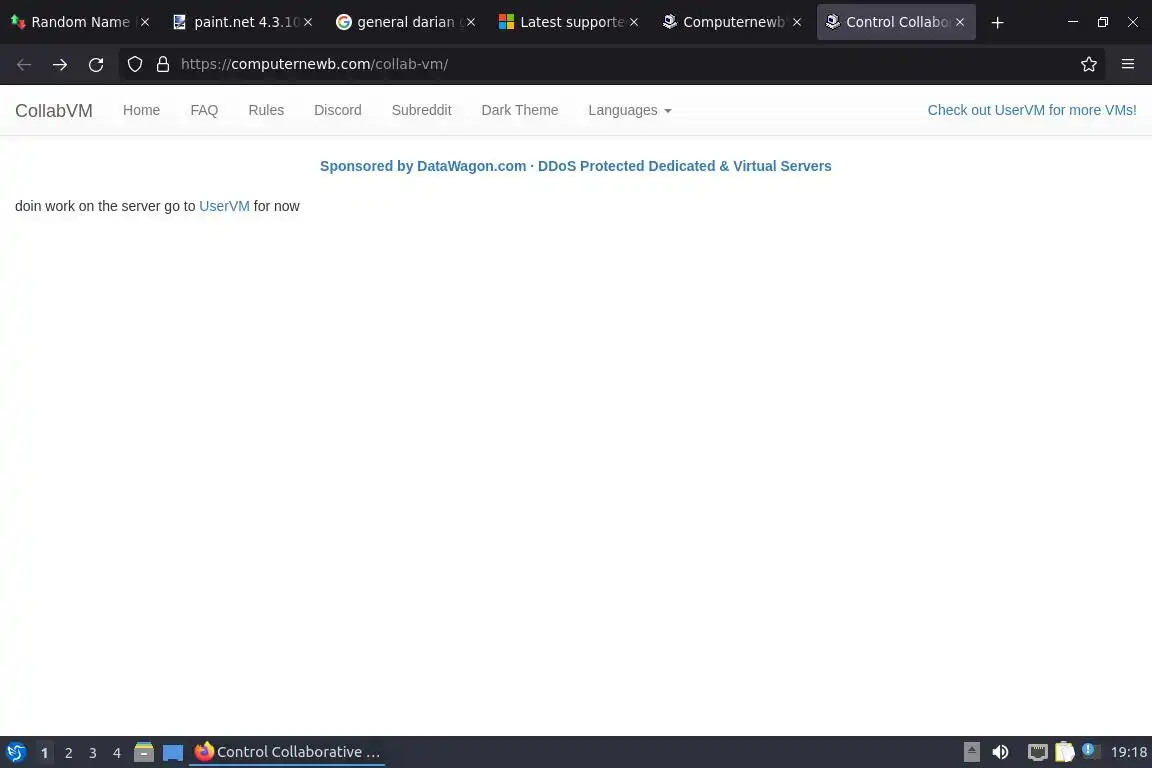
Task: Click the show desktop taskbar icon
Action: (173, 753)
